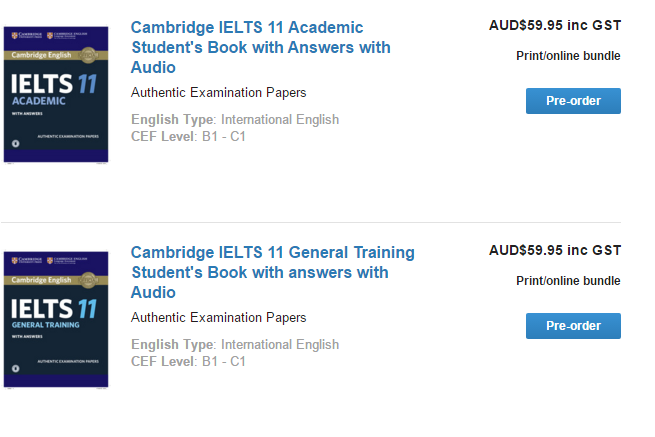Click the General Training book's Print/online bundle label
The image size is (655, 437).
click(x=568, y=281)
